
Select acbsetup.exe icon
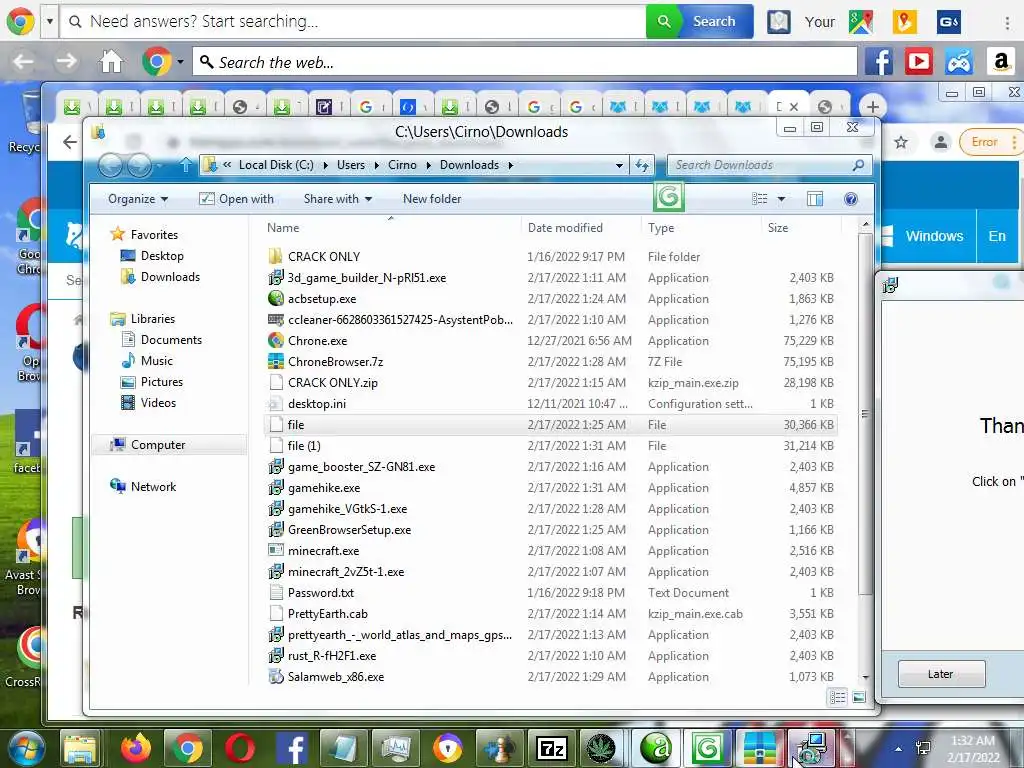click(276, 298)
